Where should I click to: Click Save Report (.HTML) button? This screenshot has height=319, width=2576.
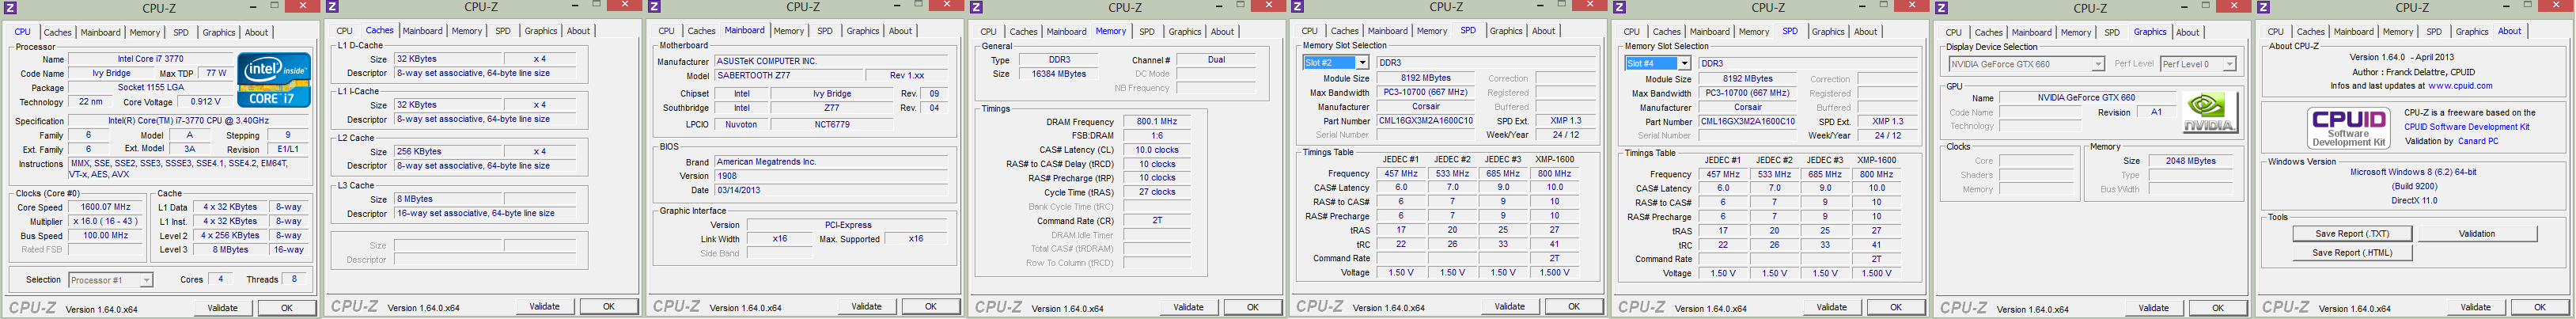2352,253
